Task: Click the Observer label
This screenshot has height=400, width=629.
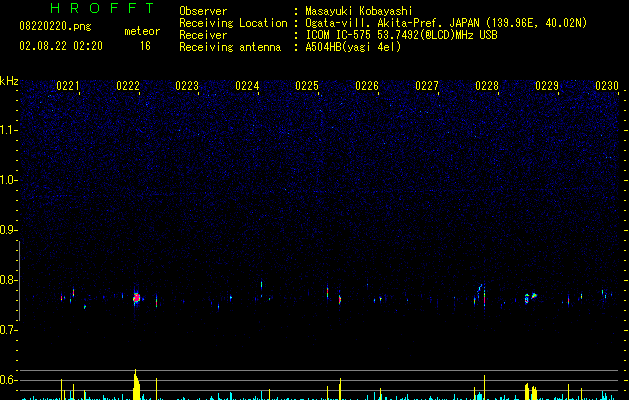Action: point(203,11)
